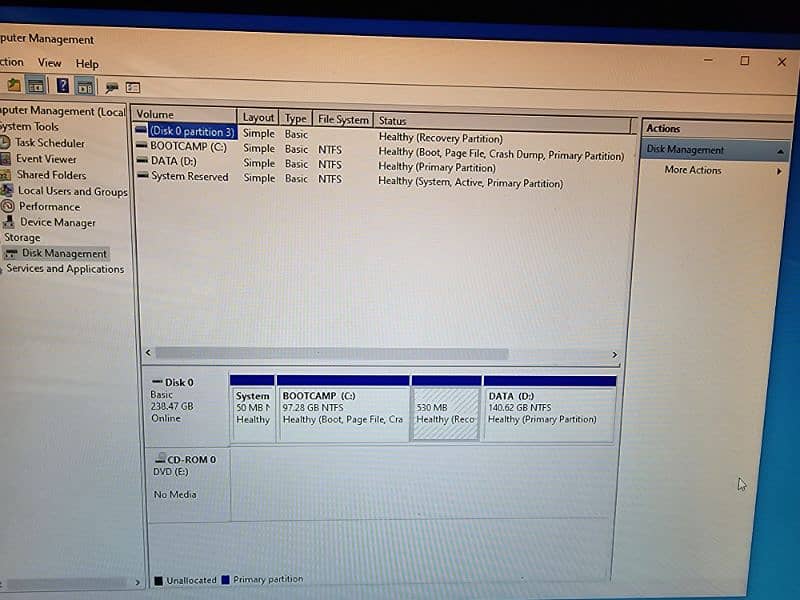Open Shared Folders in the tree
This screenshot has width=800, height=600.
click(x=51, y=175)
